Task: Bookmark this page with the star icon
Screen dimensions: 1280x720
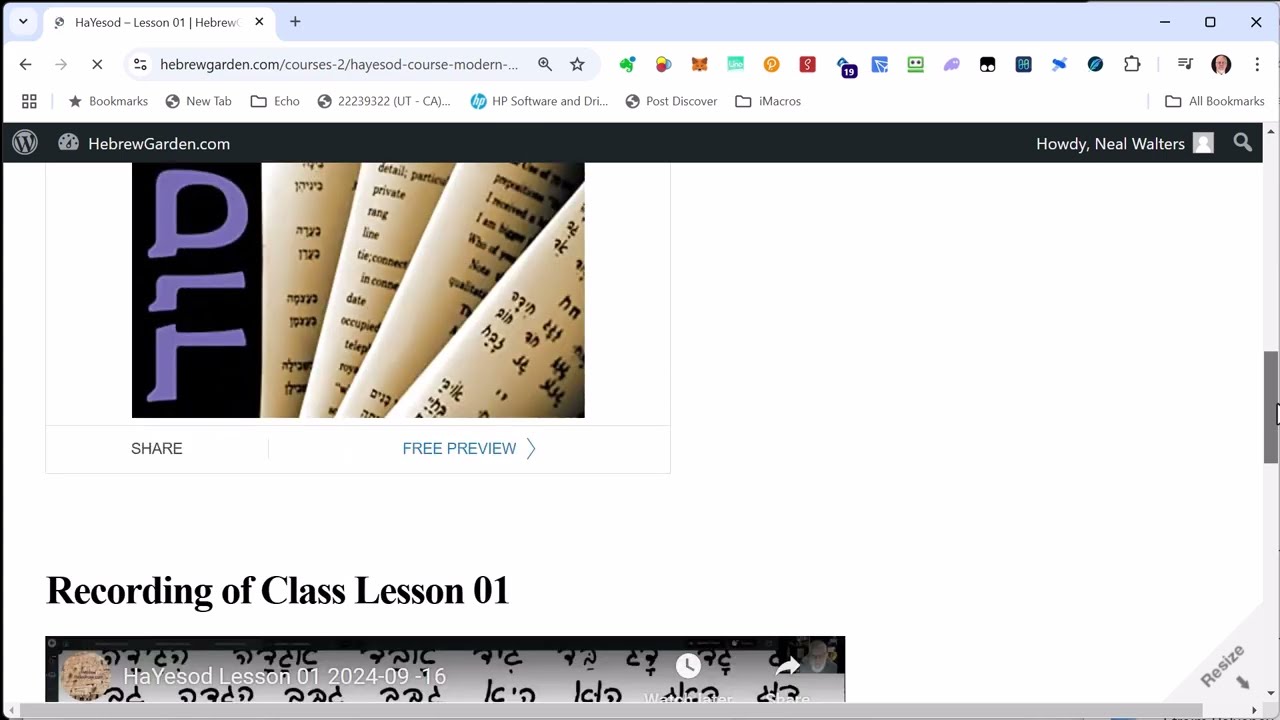Action: click(577, 64)
